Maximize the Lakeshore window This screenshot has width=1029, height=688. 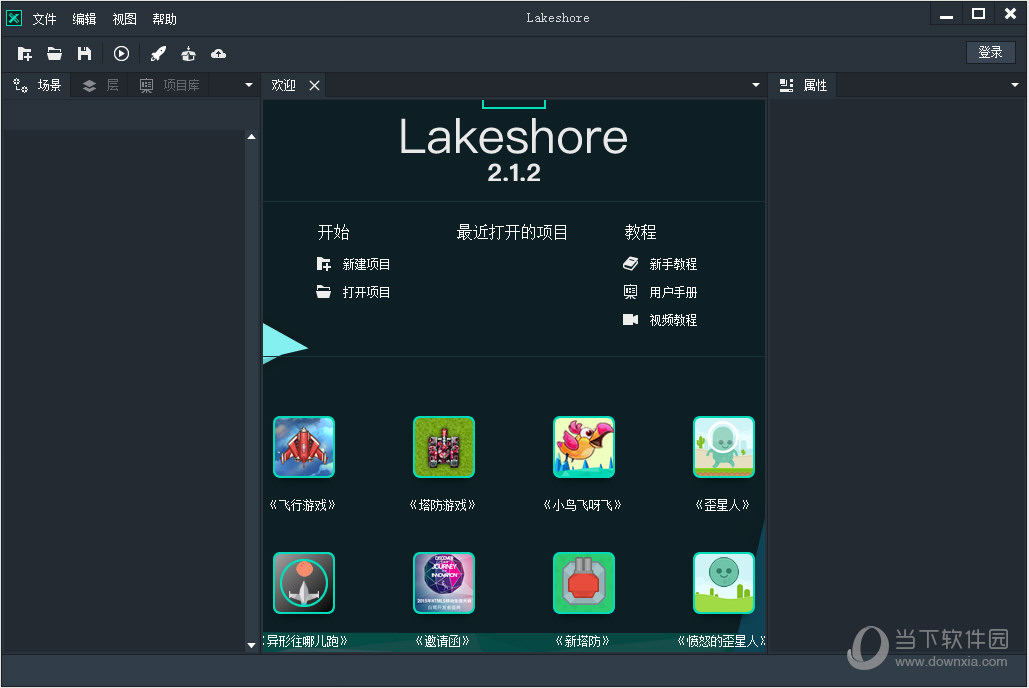tap(978, 14)
